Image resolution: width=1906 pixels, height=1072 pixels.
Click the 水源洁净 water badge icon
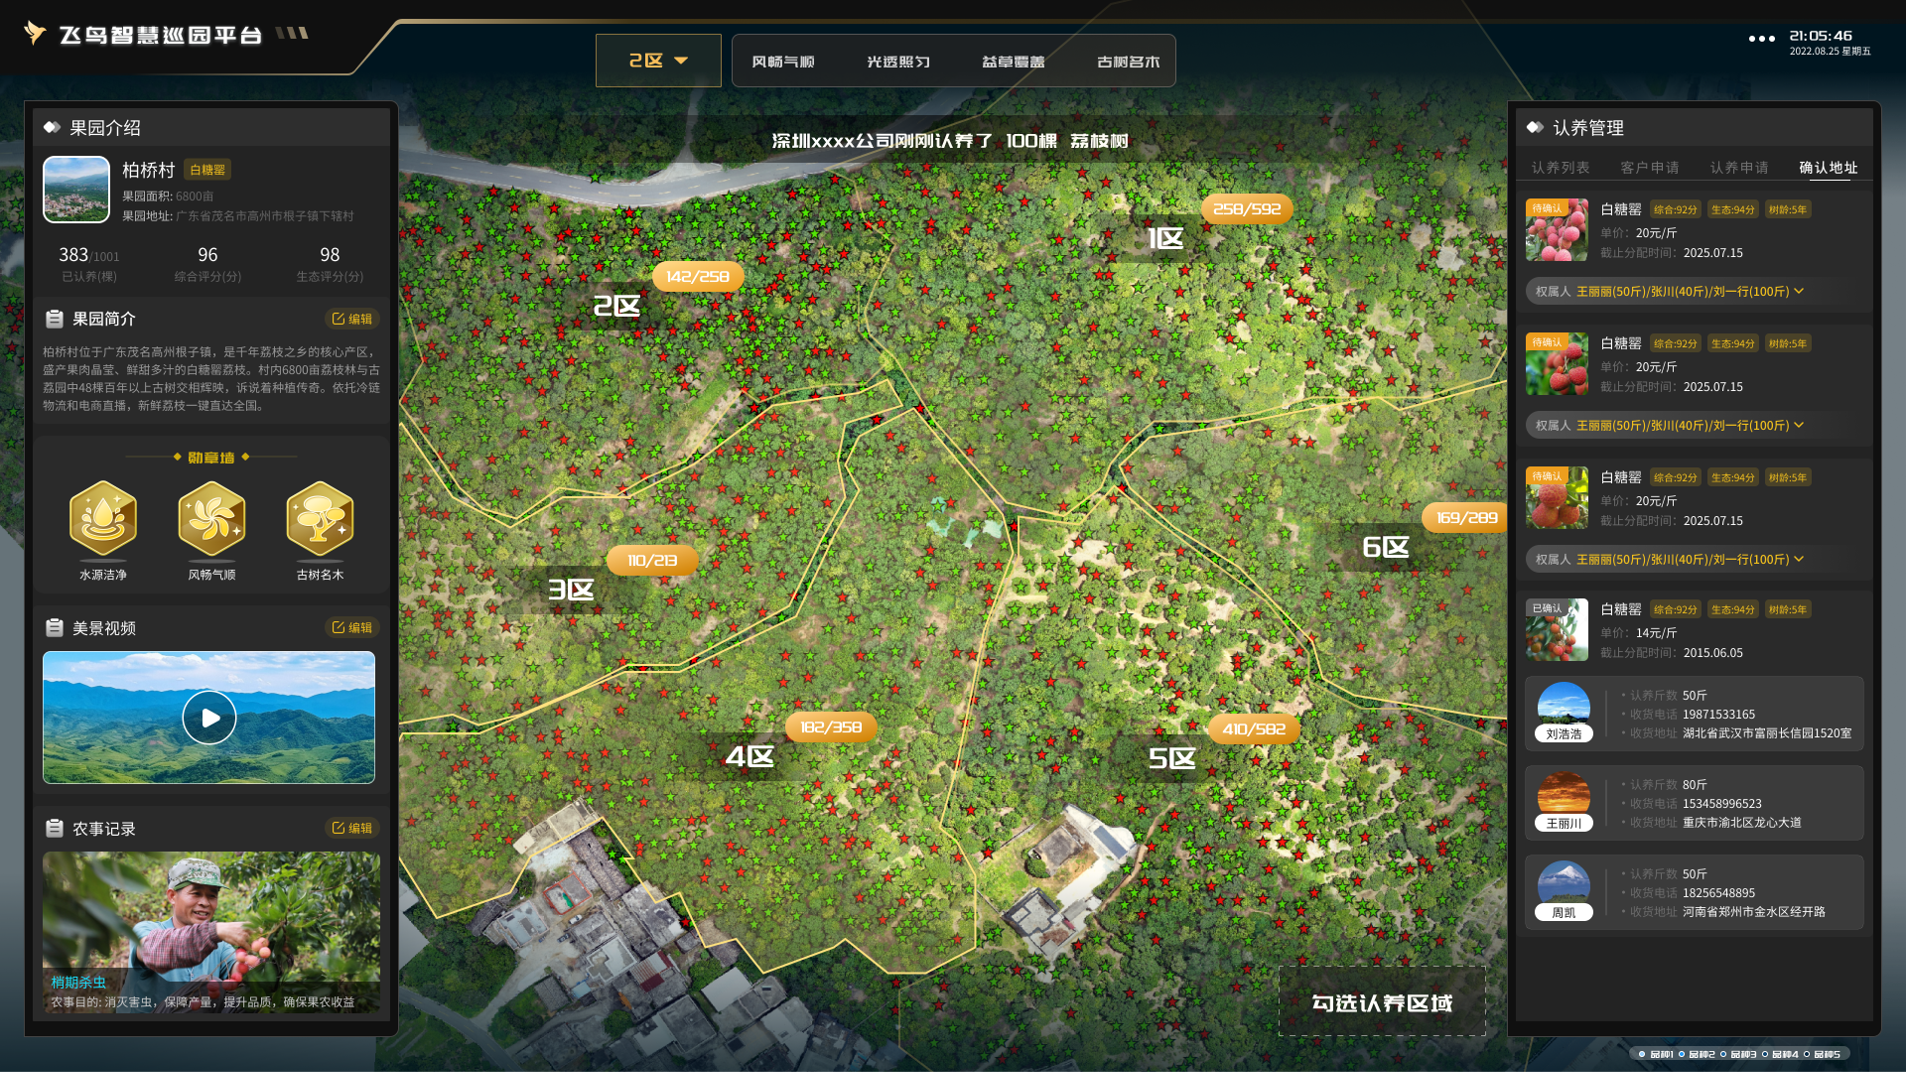coord(103,518)
